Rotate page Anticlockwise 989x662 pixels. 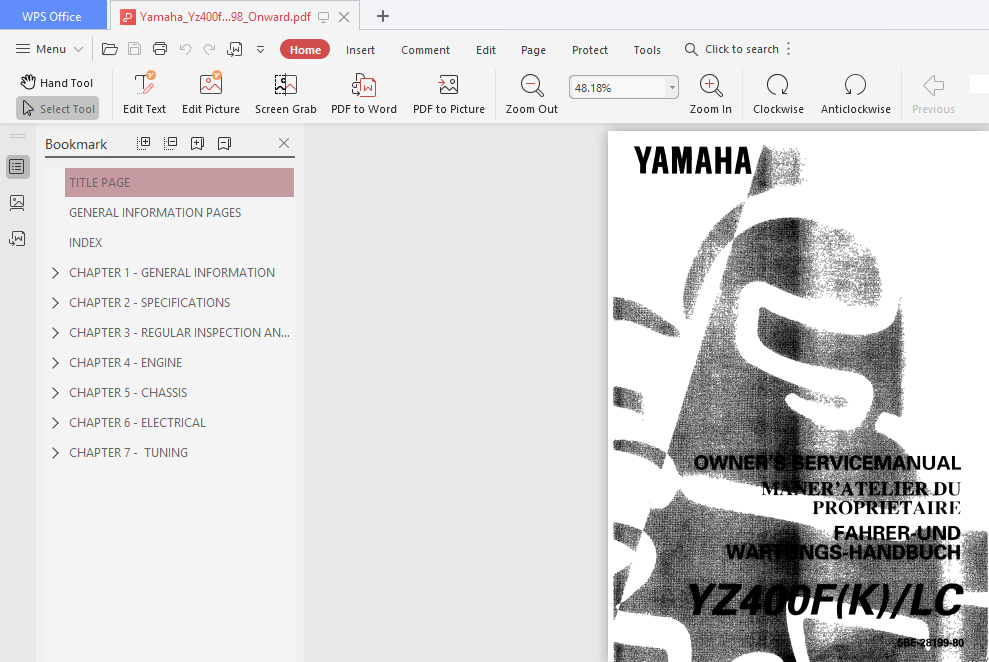pos(855,93)
